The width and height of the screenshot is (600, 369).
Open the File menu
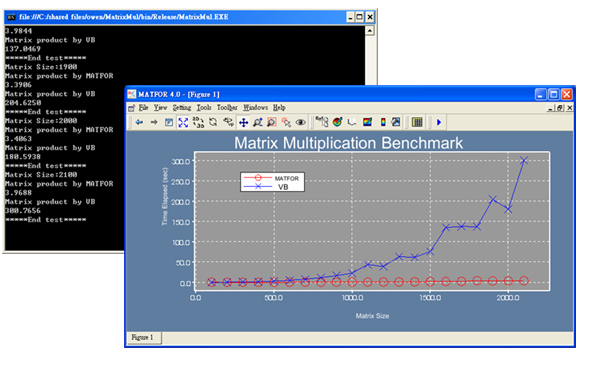(x=143, y=108)
